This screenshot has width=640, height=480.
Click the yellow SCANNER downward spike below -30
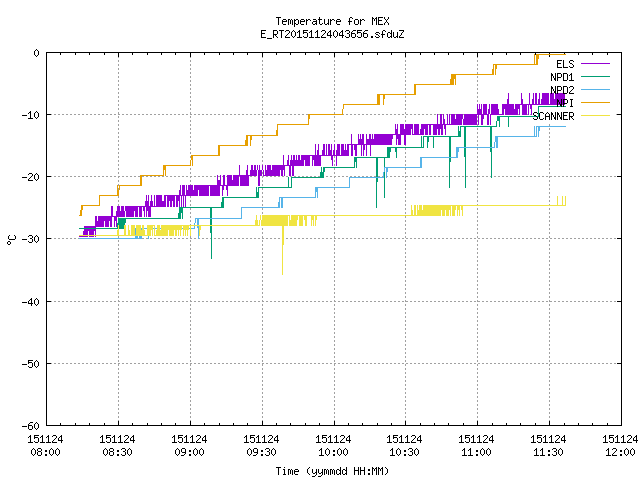click(x=282, y=255)
